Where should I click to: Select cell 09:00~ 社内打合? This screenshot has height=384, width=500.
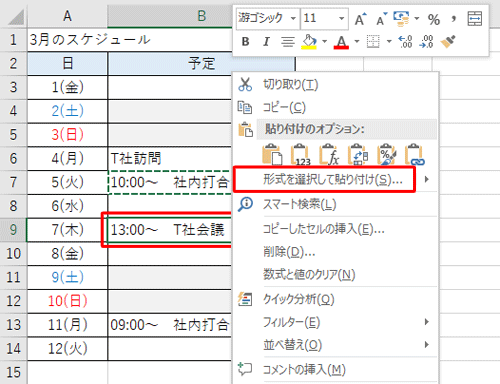point(170,325)
